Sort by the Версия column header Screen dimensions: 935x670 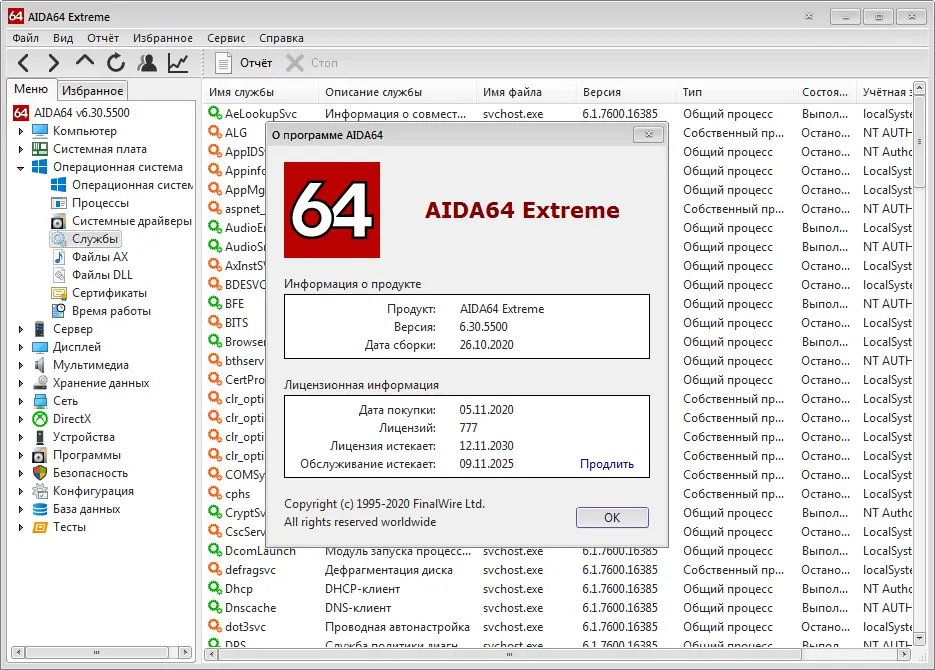(625, 92)
